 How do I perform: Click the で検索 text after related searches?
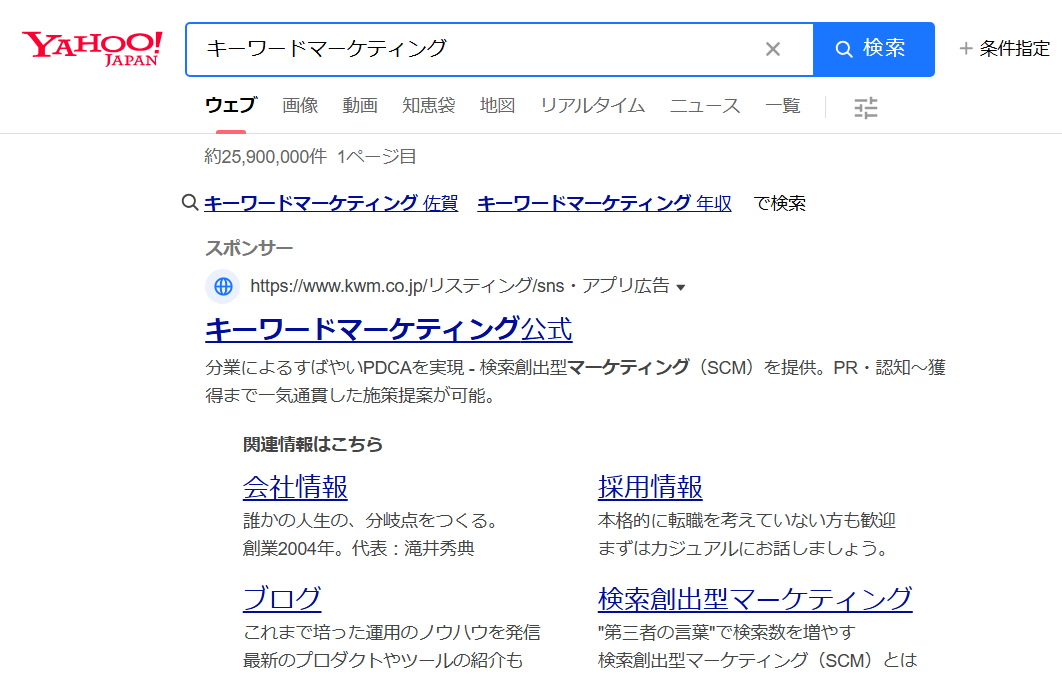(x=780, y=203)
